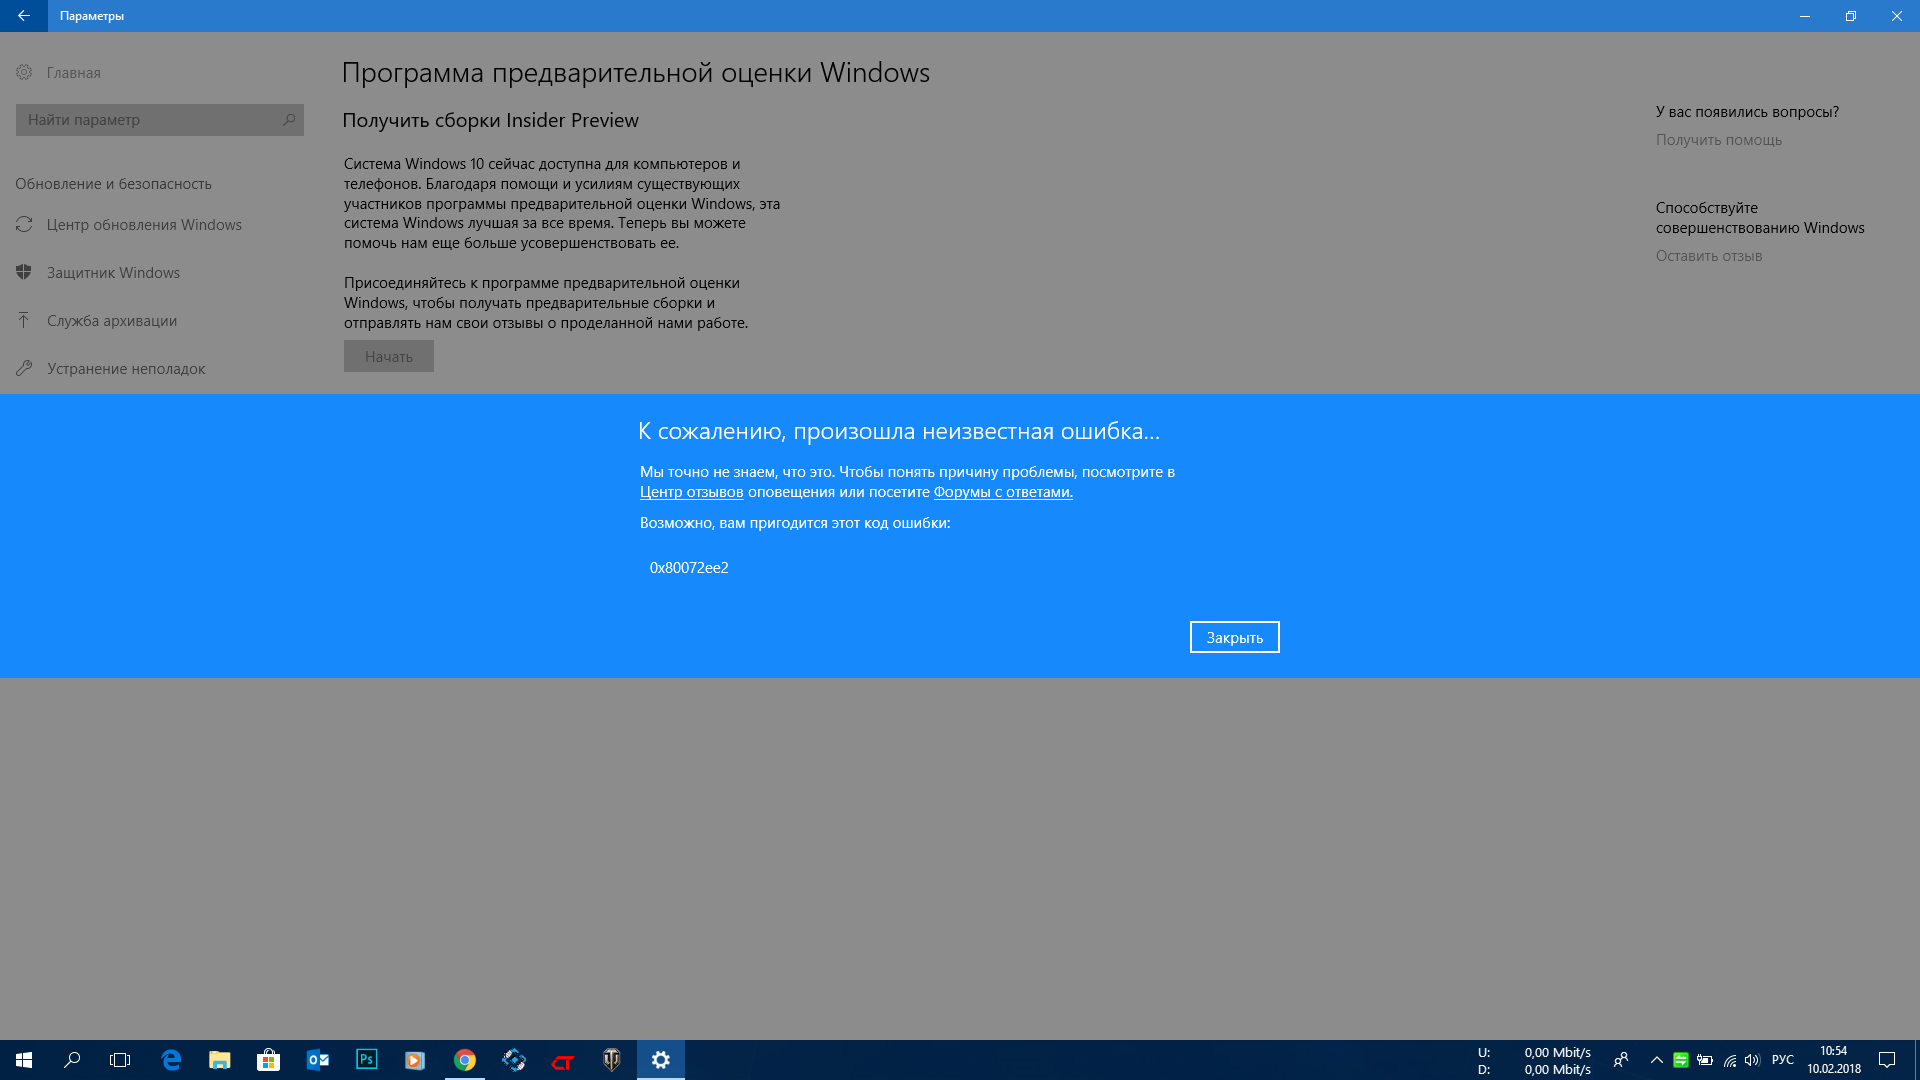Click the search параметр input field
This screenshot has height=1080, width=1920.
pyautogui.click(x=158, y=119)
